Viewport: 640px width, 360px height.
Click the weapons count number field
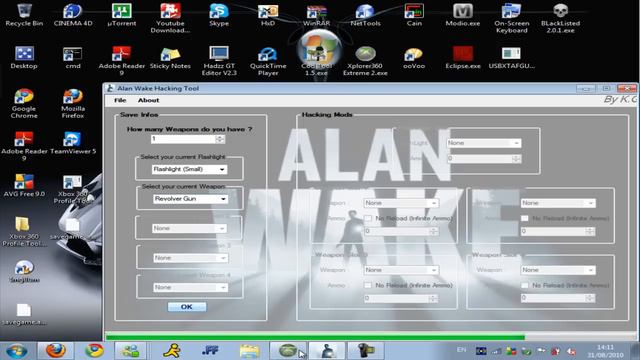coord(183,139)
